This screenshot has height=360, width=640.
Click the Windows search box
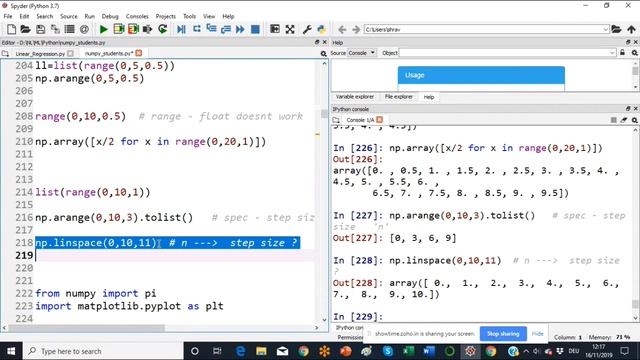click(x=104, y=351)
